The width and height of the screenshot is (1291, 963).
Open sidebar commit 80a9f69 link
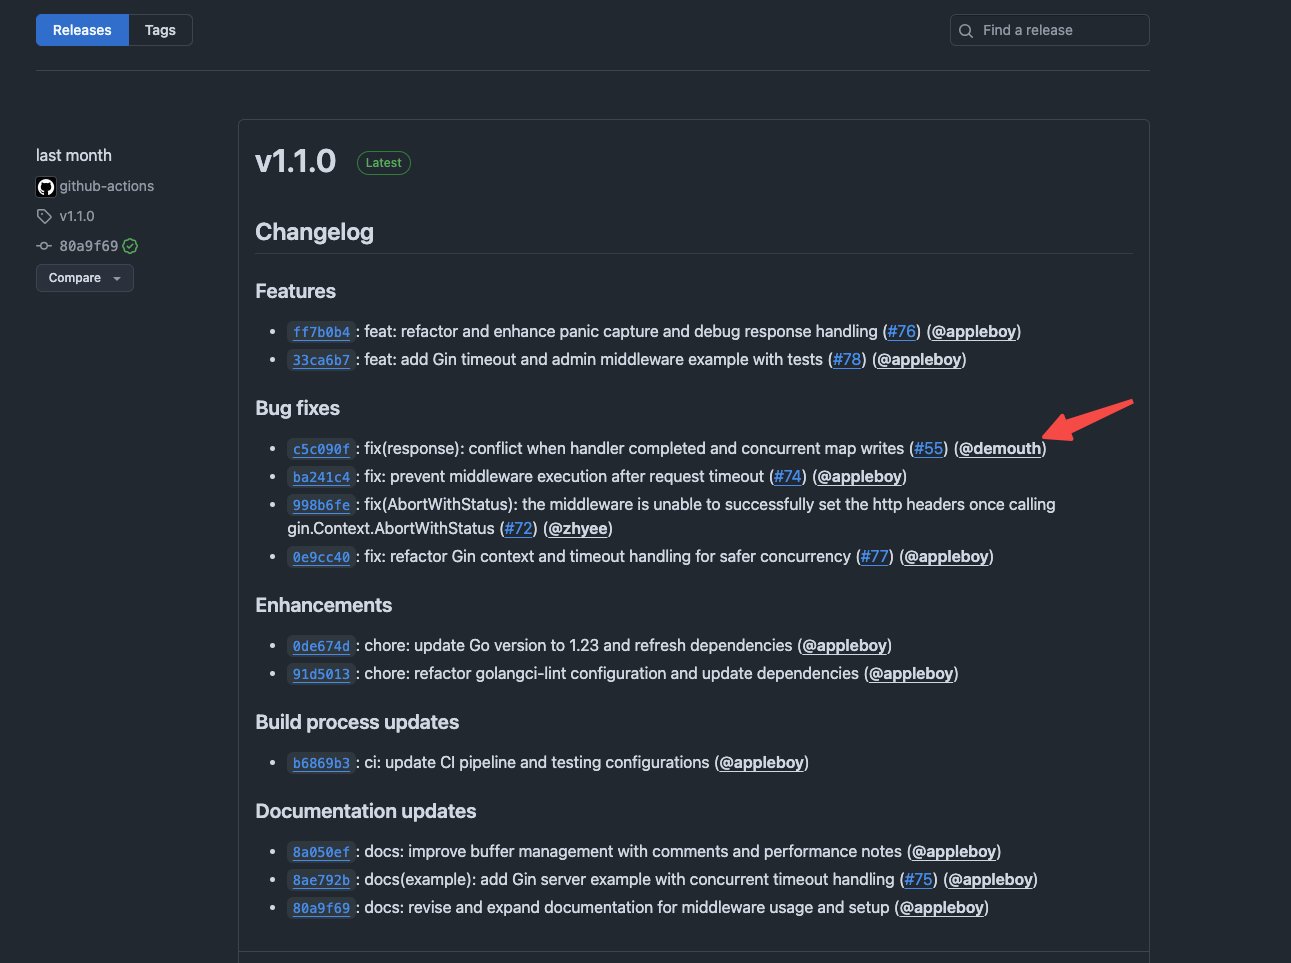[x=89, y=246]
